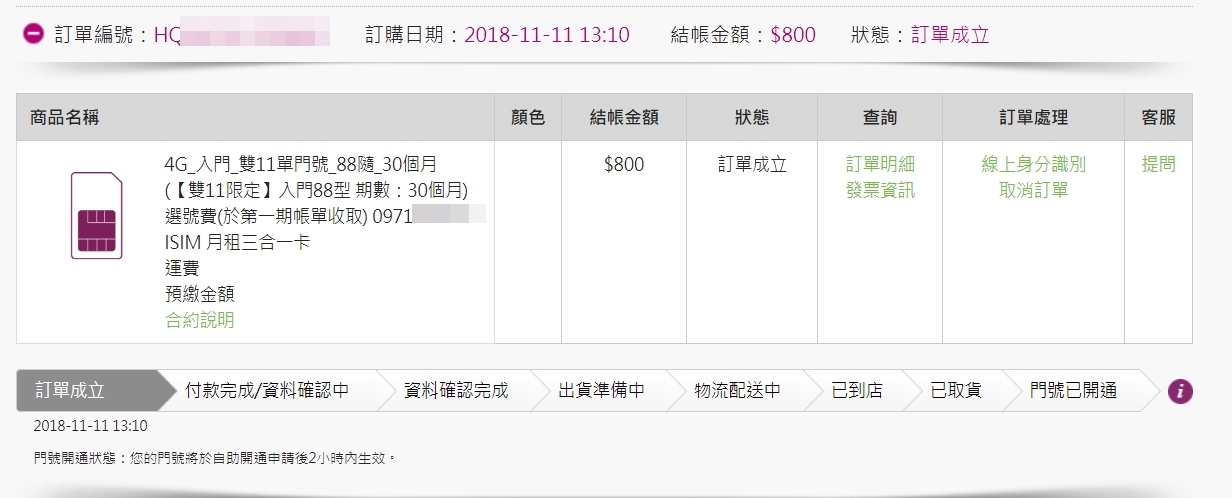
Task: Click 提問 customer service link
Action: 1158,164
